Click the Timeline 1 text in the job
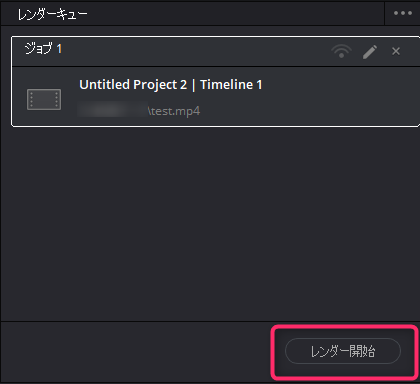Viewport: 420px width, 384px height. [x=231, y=85]
